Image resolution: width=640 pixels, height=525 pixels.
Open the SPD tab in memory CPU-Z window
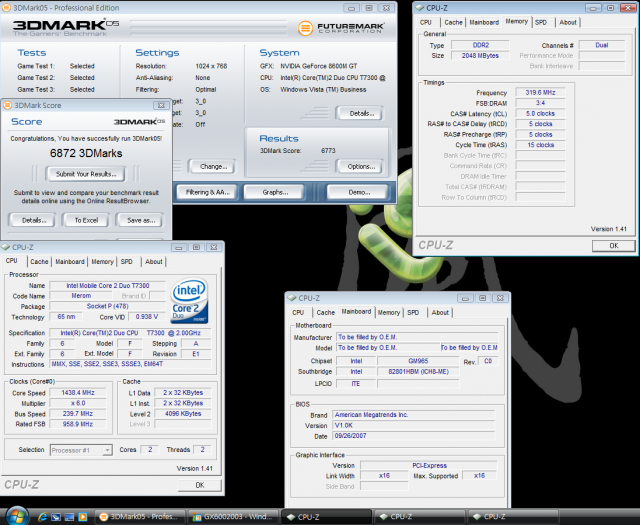[x=541, y=22]
